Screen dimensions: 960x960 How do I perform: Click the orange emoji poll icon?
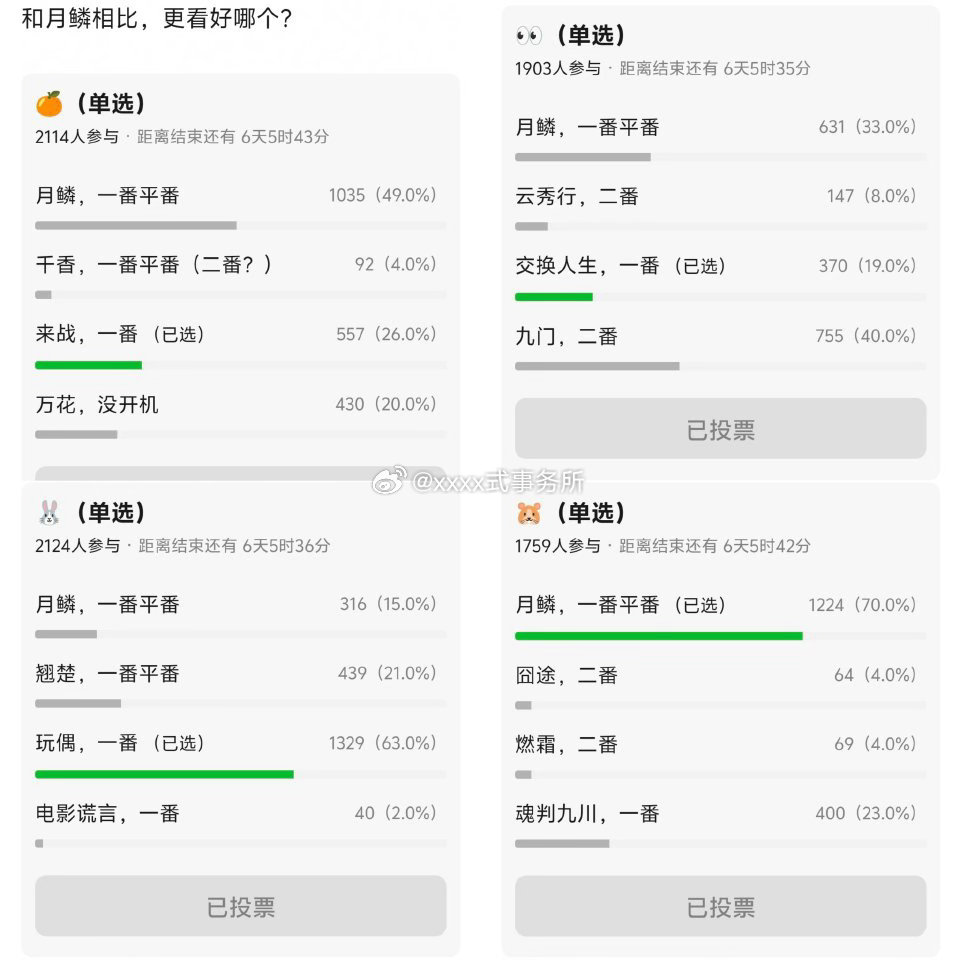pyautogui.click(x=49, y=103)
